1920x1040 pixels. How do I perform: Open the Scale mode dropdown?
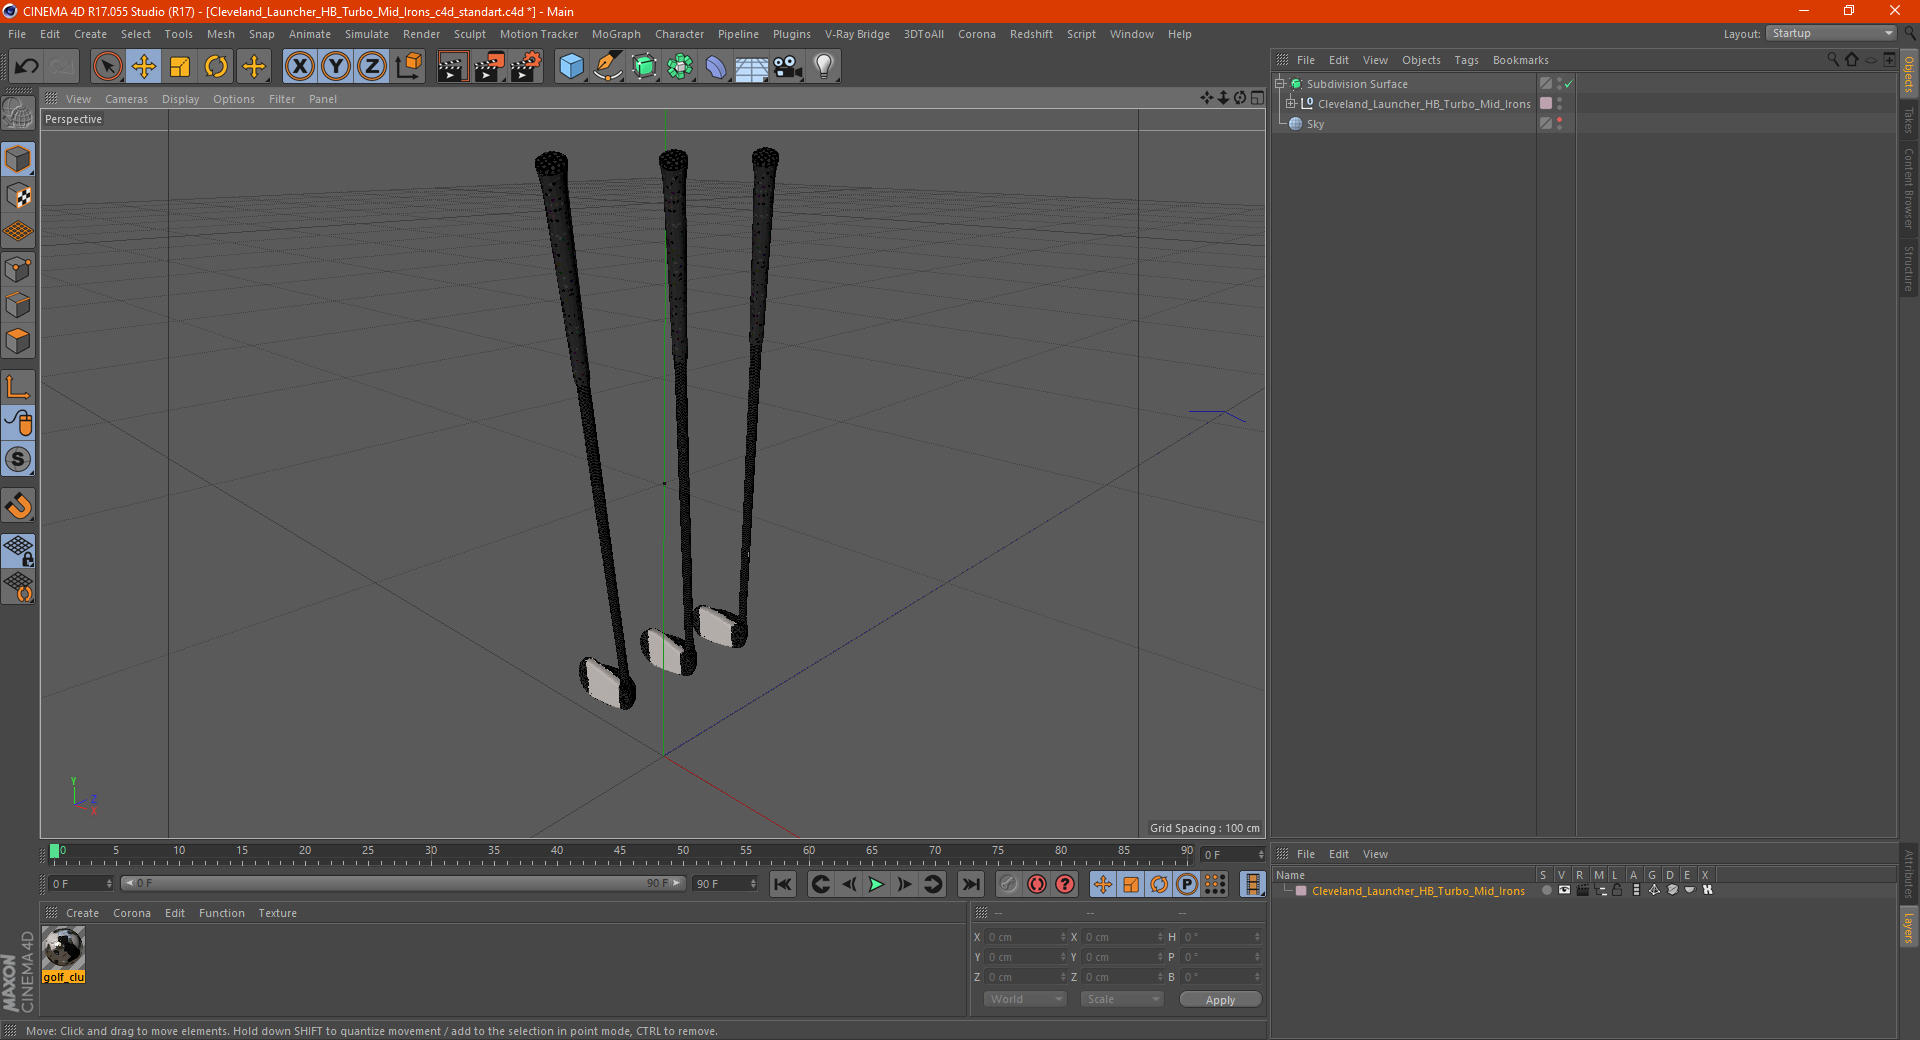point(1122,999)
